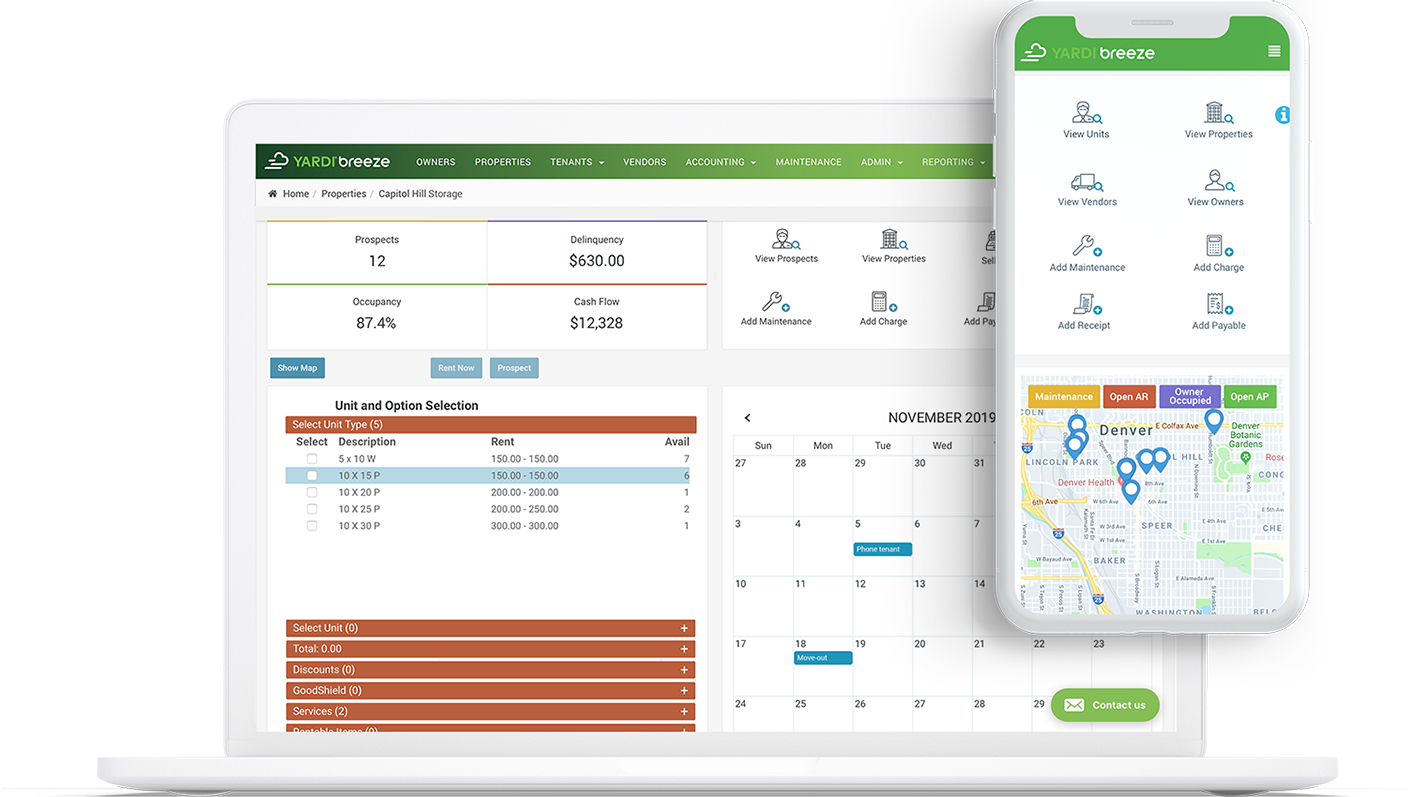Open the Properties menu item
Image resolution: width=1416 pixels, height=797 pixels.
[x=503, y=162]
